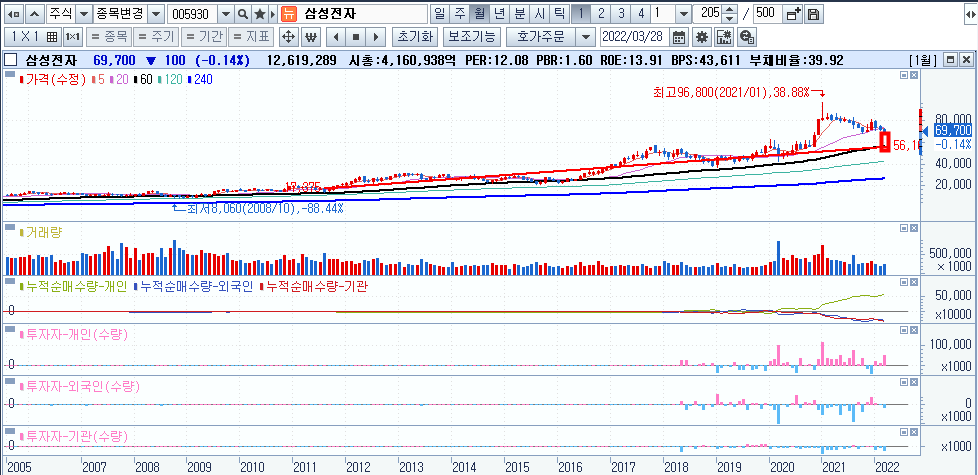
Task: Switch chart period to 주 (weekly)
Action: (x=460, y=14)
